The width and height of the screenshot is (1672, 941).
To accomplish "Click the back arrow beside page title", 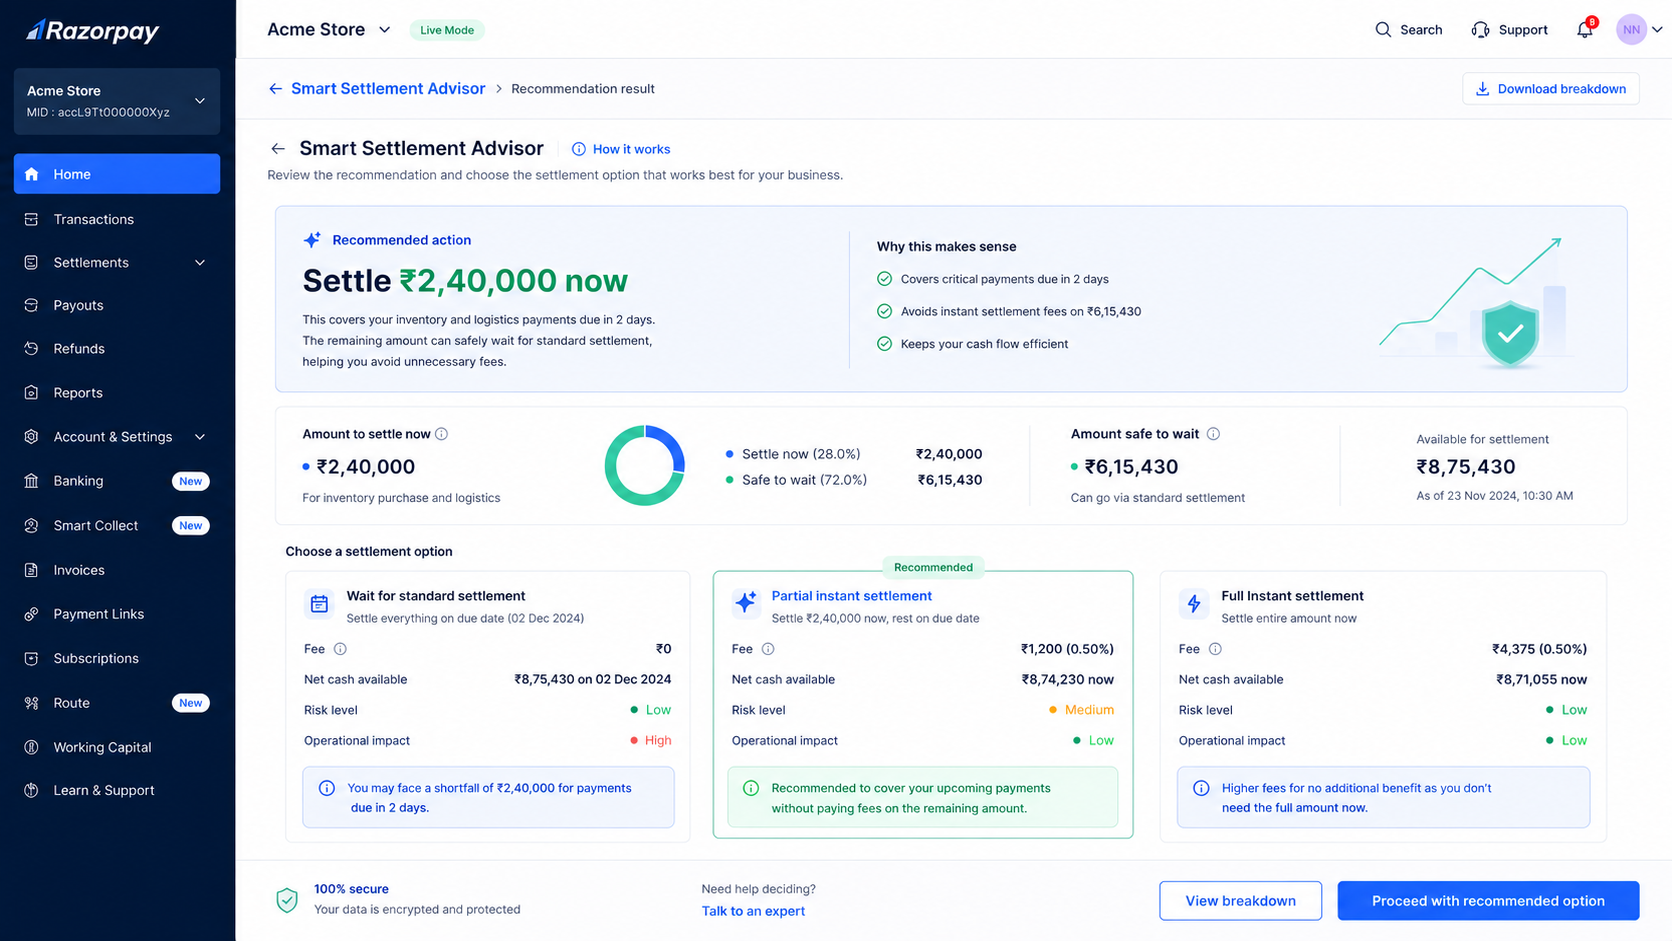I will 278,149.
